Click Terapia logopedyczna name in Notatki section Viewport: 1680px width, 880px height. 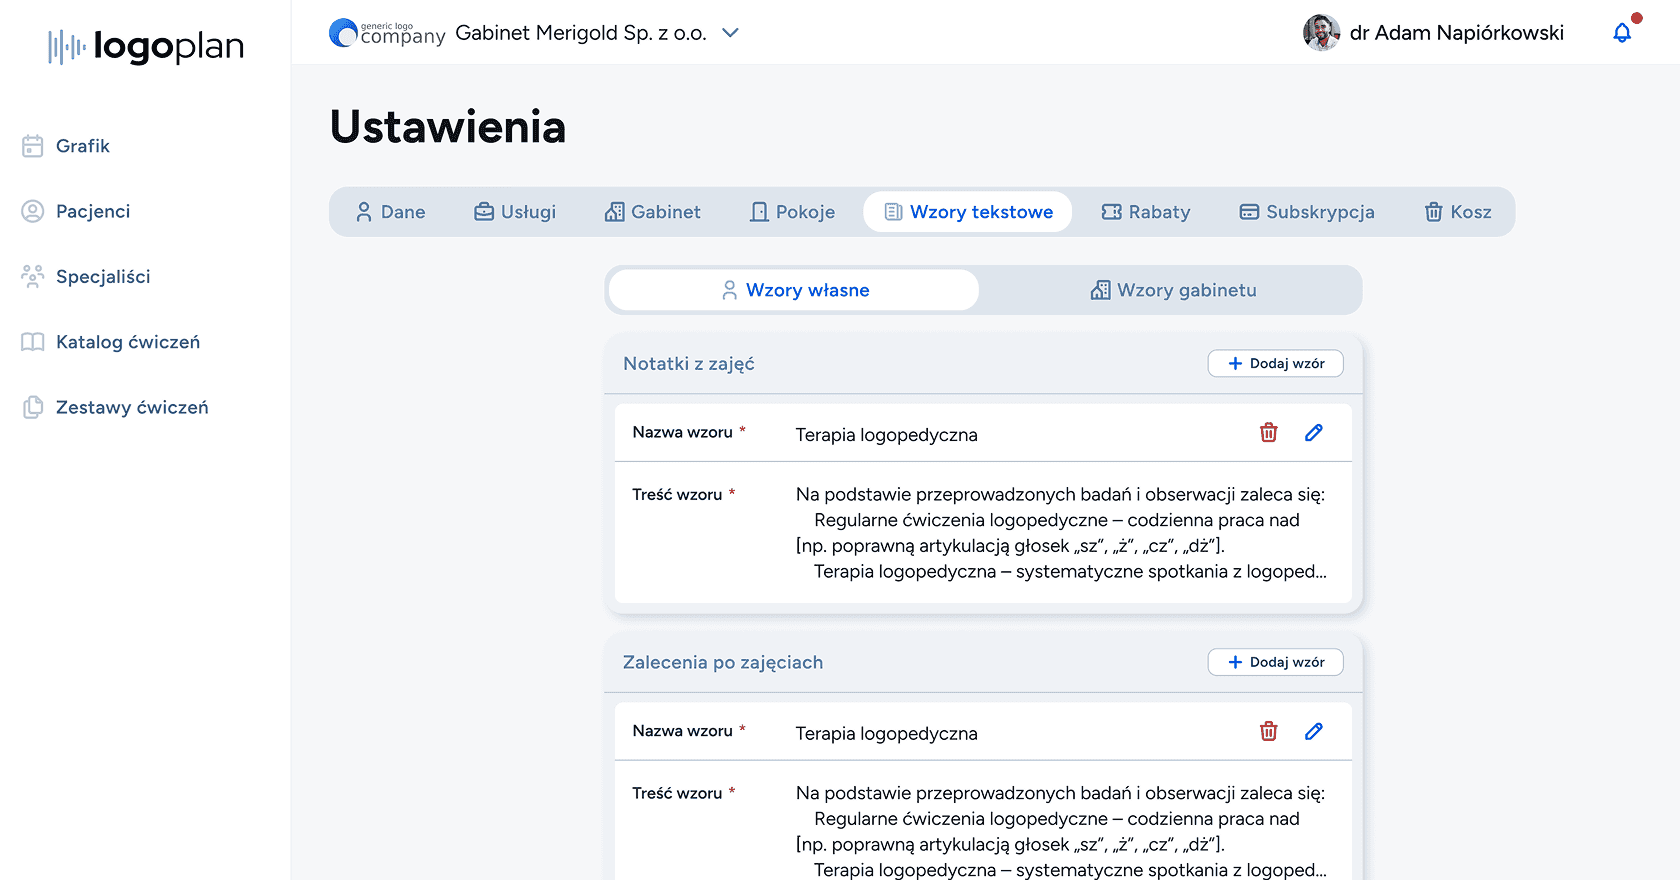tap(887, 435)
